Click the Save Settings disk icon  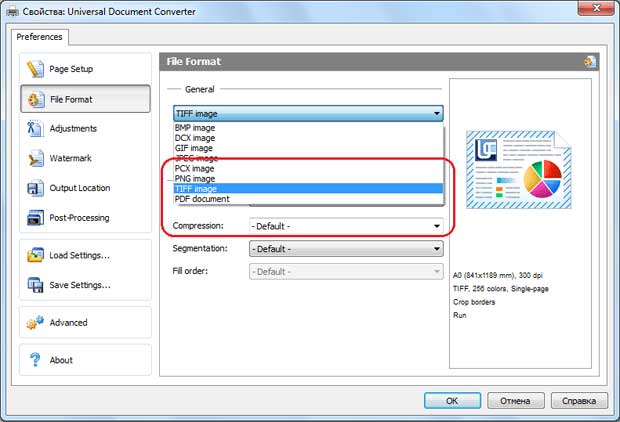35,285
